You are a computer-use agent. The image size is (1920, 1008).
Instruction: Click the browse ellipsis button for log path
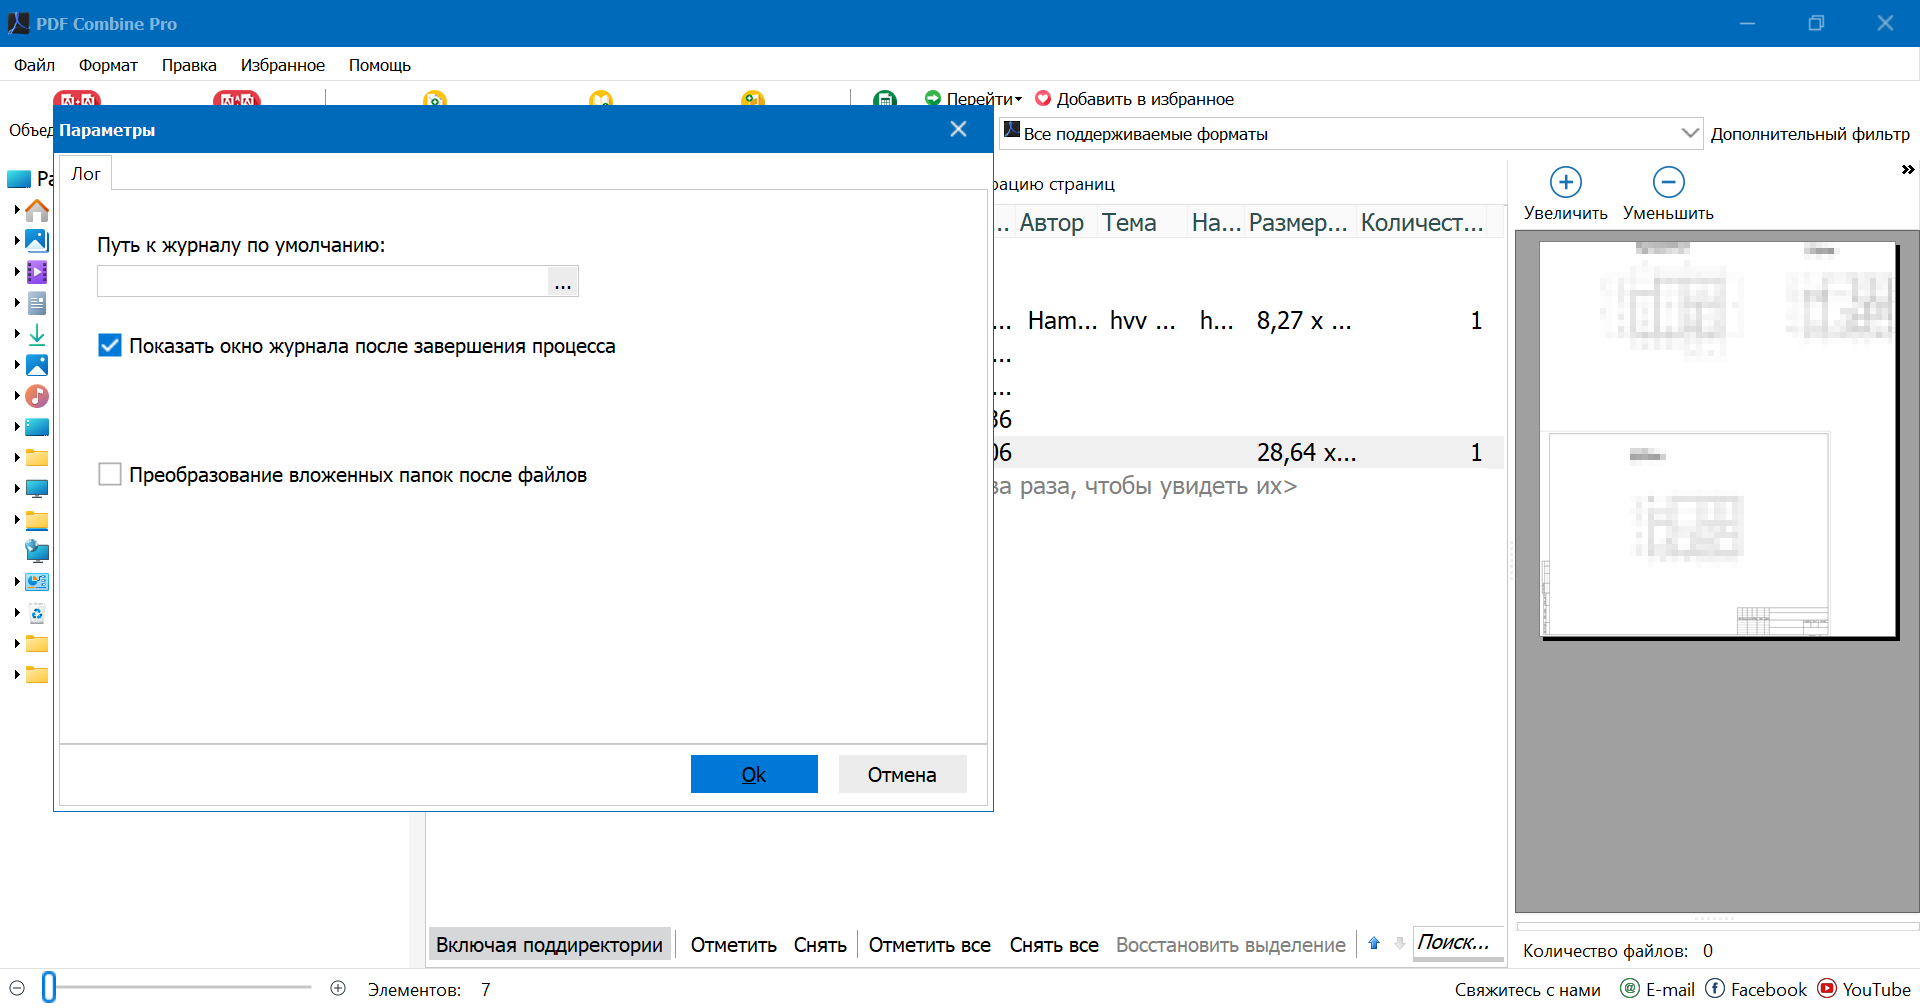(563, 281)
